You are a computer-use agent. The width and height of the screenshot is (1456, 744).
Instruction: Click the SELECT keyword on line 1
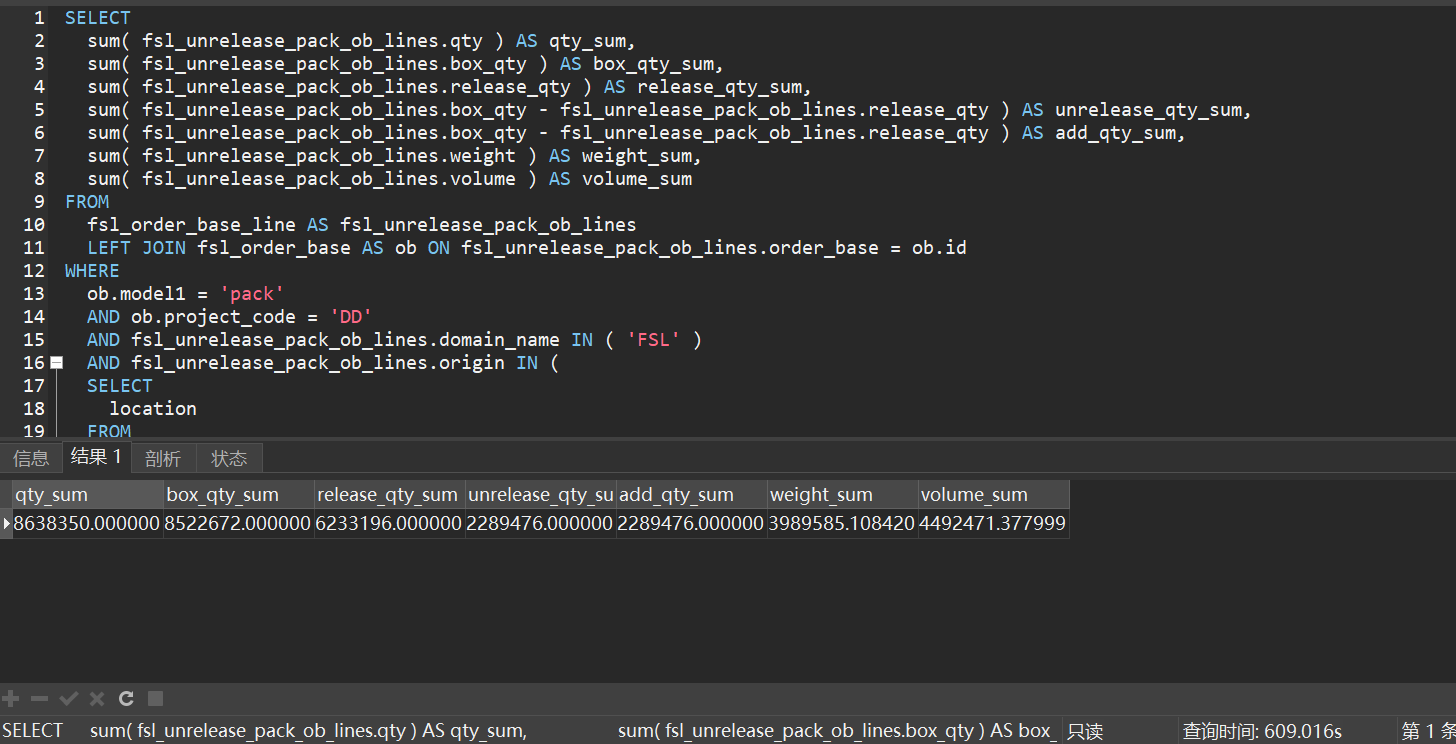tap(98, 18)
